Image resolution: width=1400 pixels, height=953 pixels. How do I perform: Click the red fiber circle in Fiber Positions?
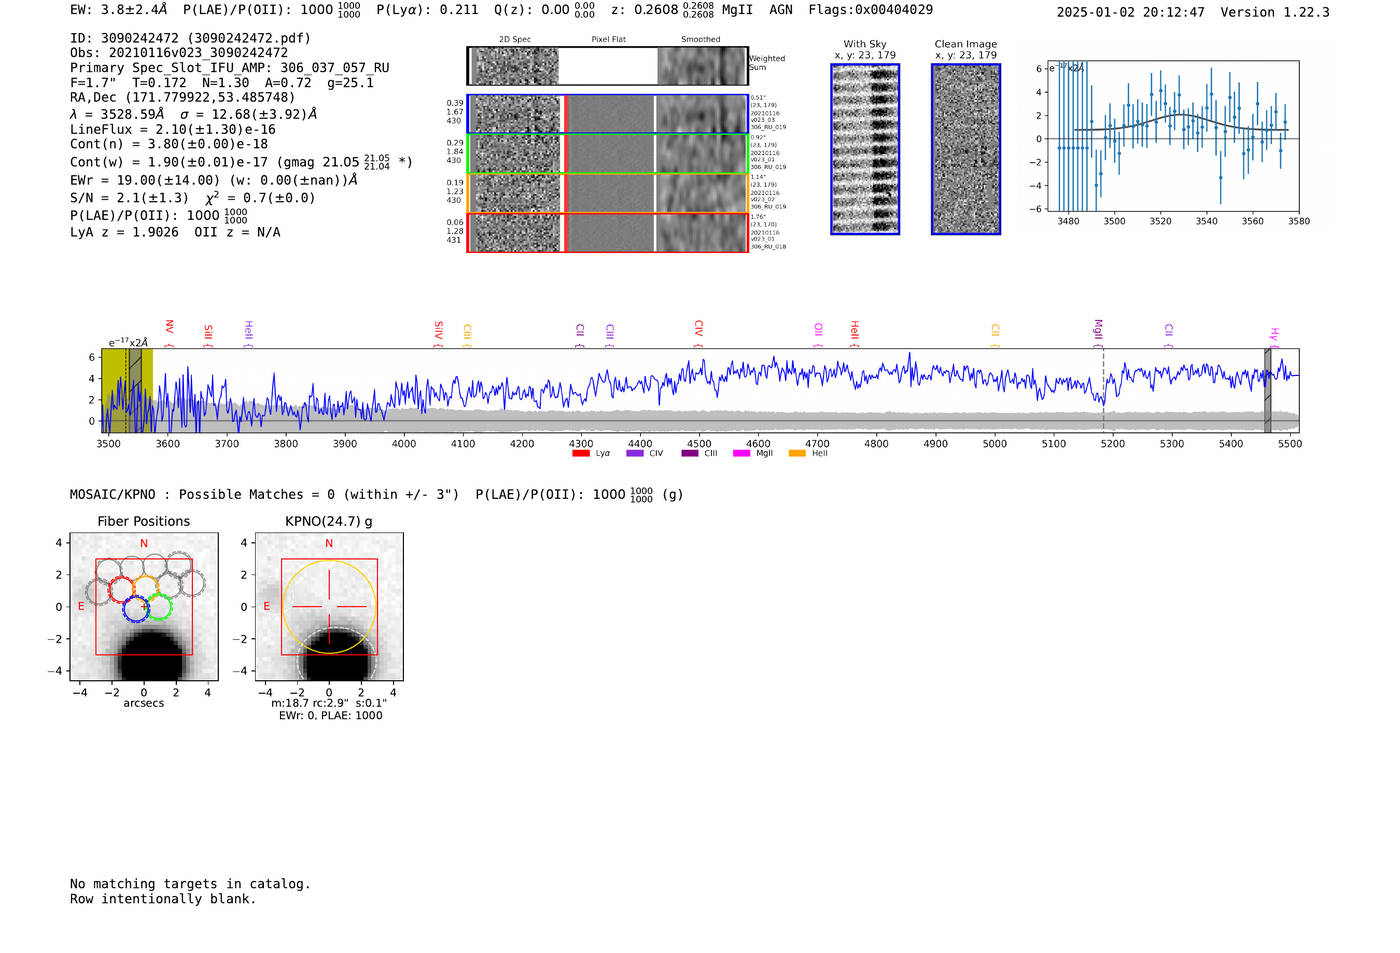tap(122, 589)
